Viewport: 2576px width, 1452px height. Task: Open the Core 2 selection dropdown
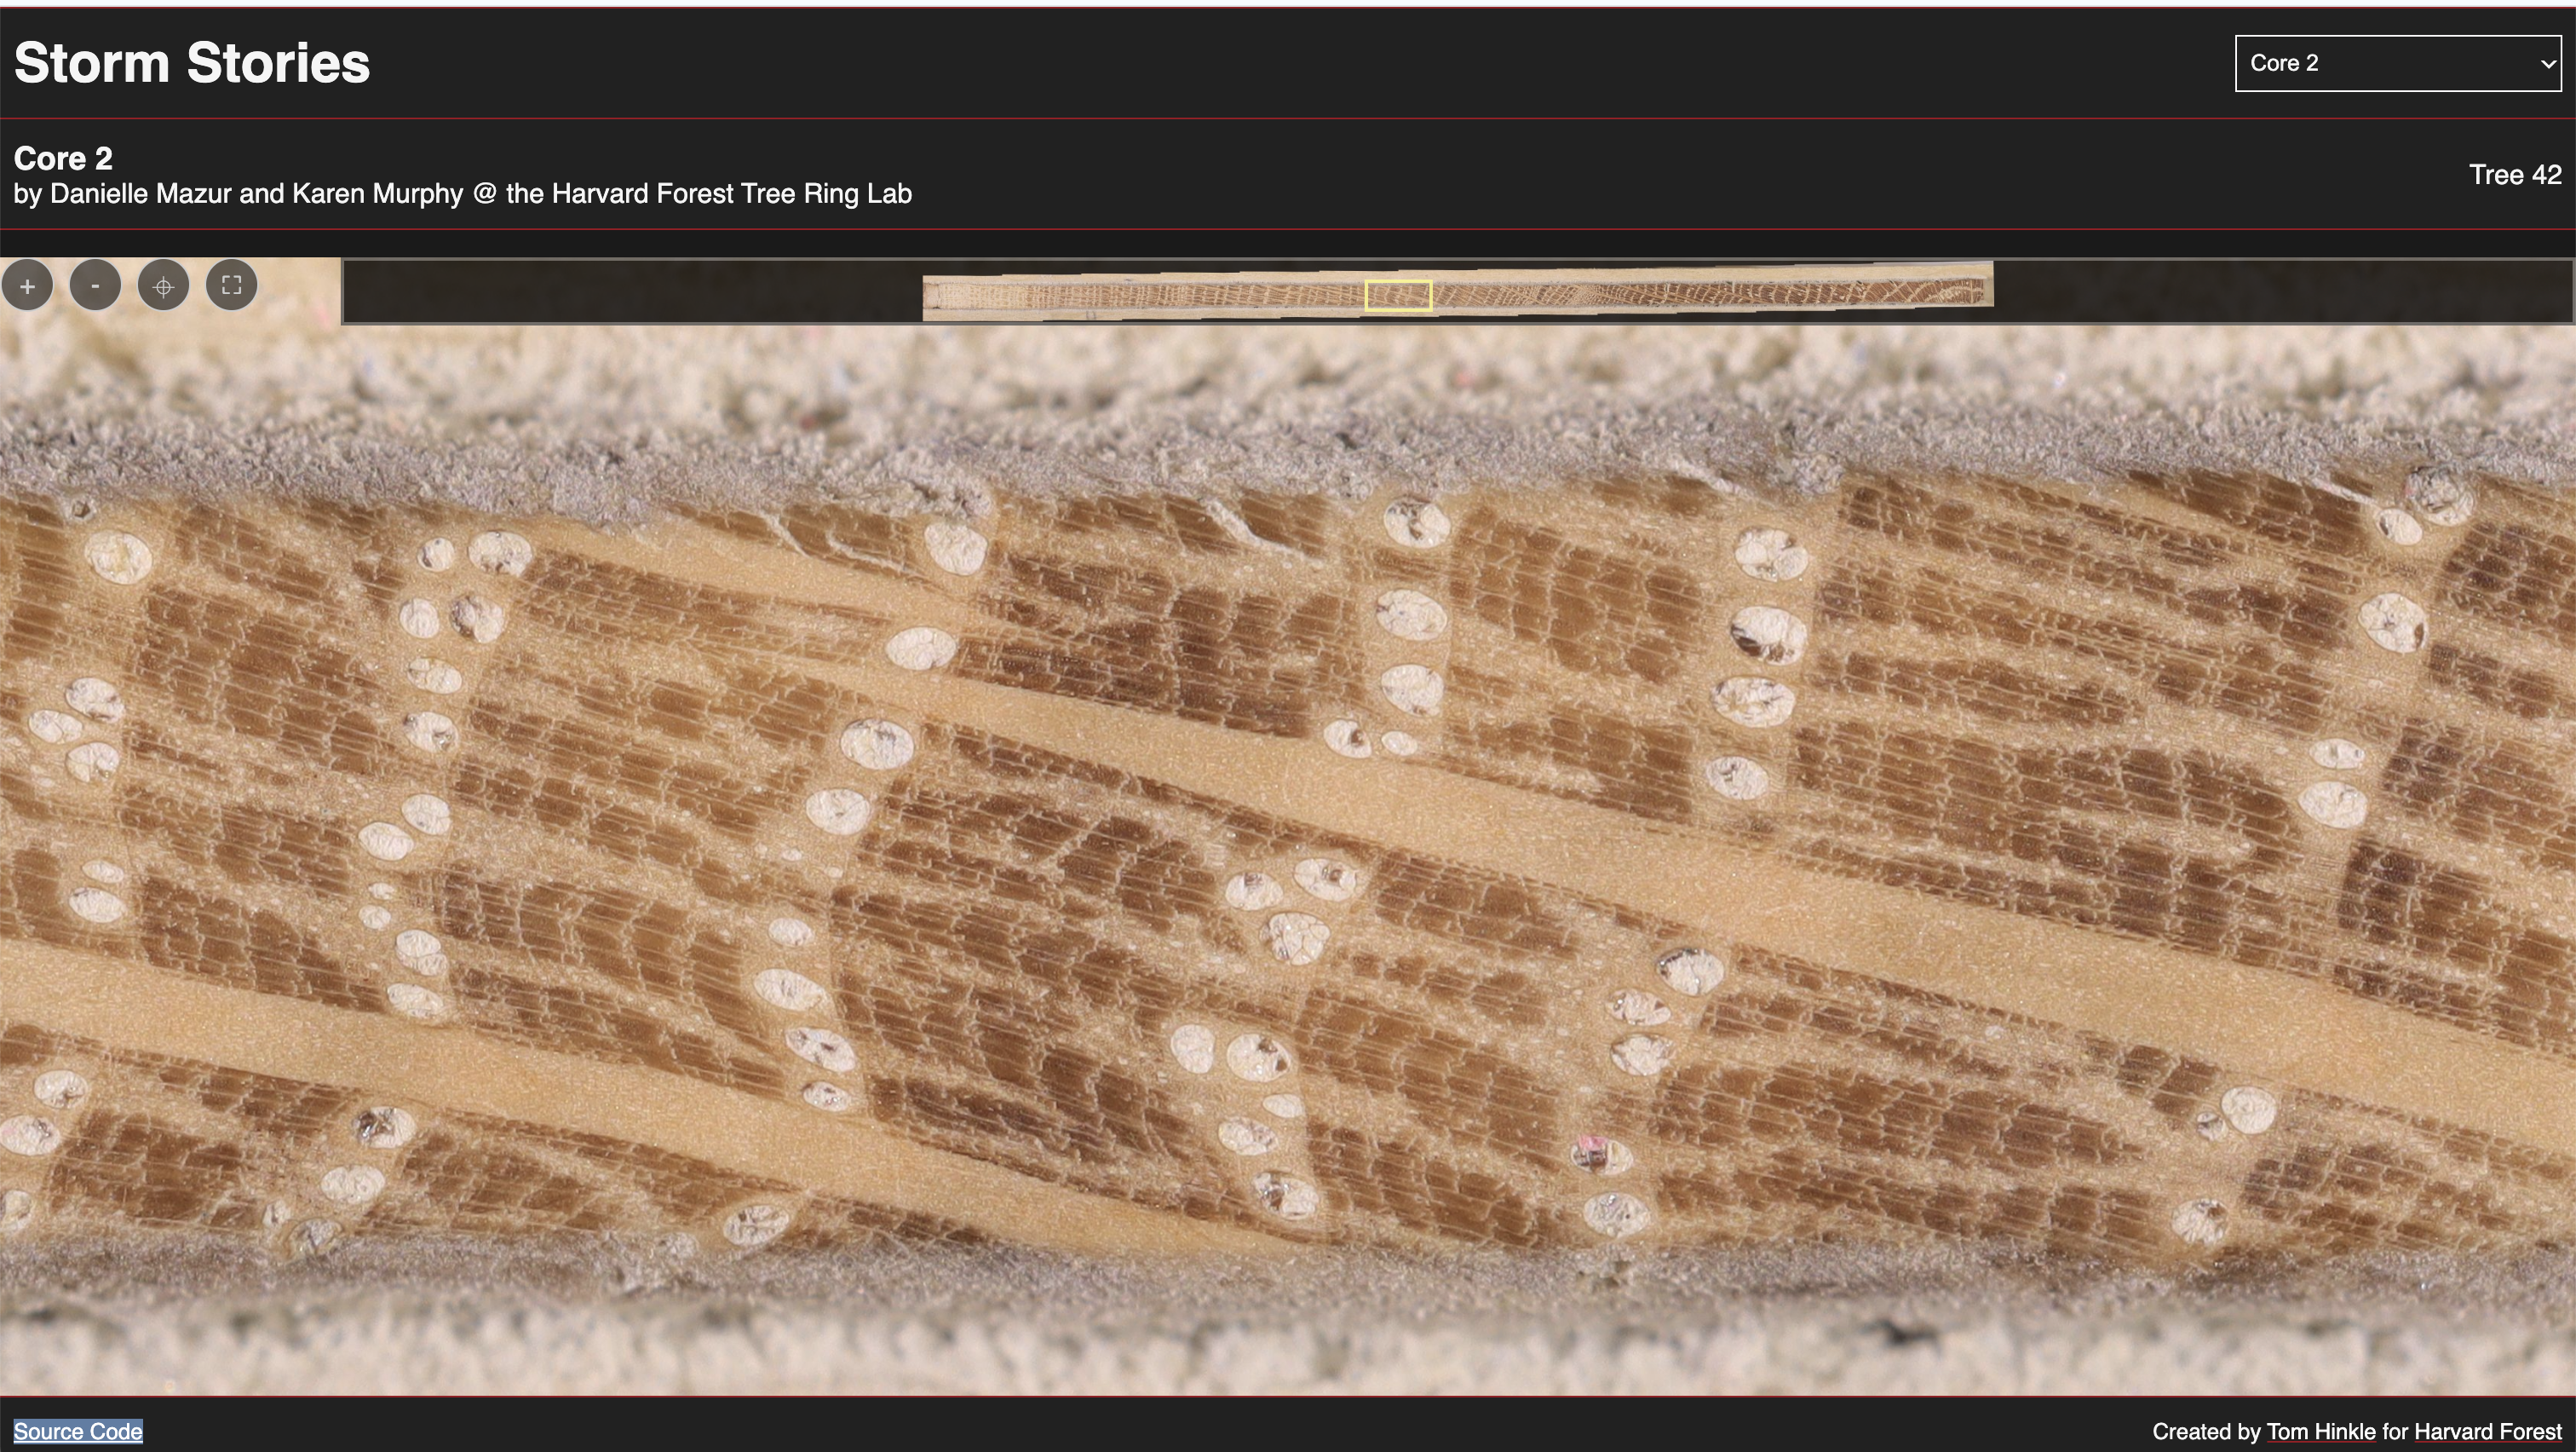click(2396, 63)
